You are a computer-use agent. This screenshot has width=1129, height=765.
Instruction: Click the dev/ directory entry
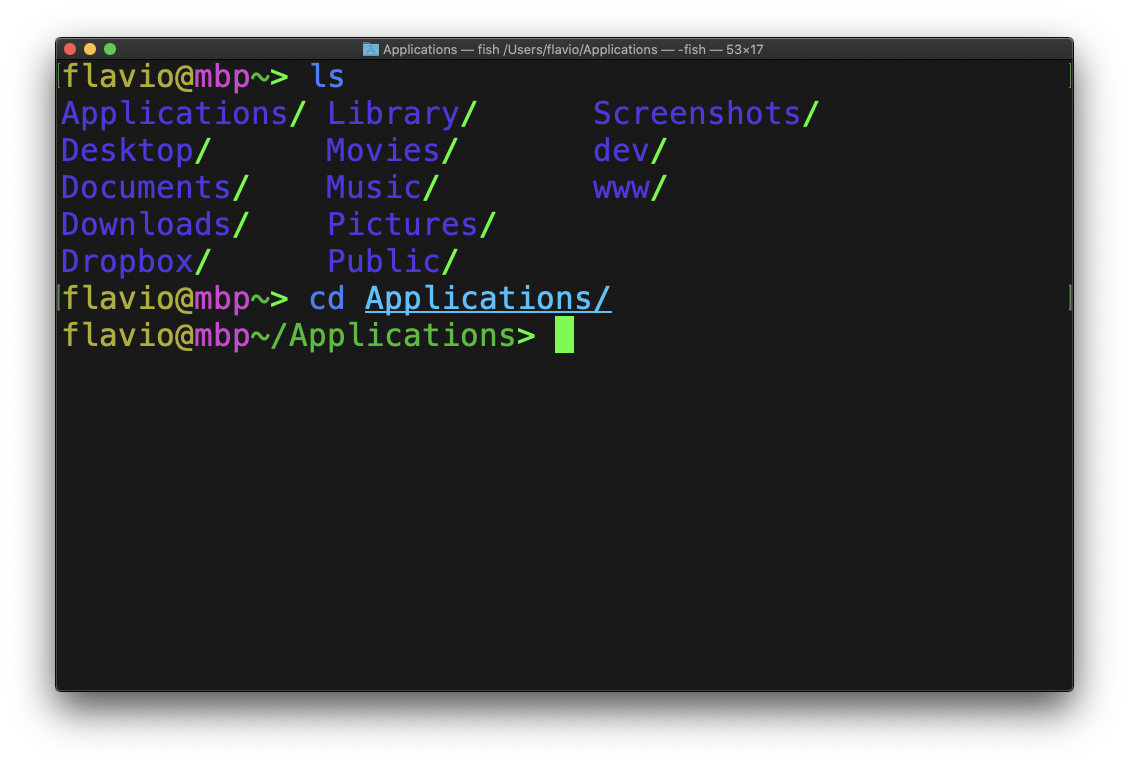(x=629, y=151)
